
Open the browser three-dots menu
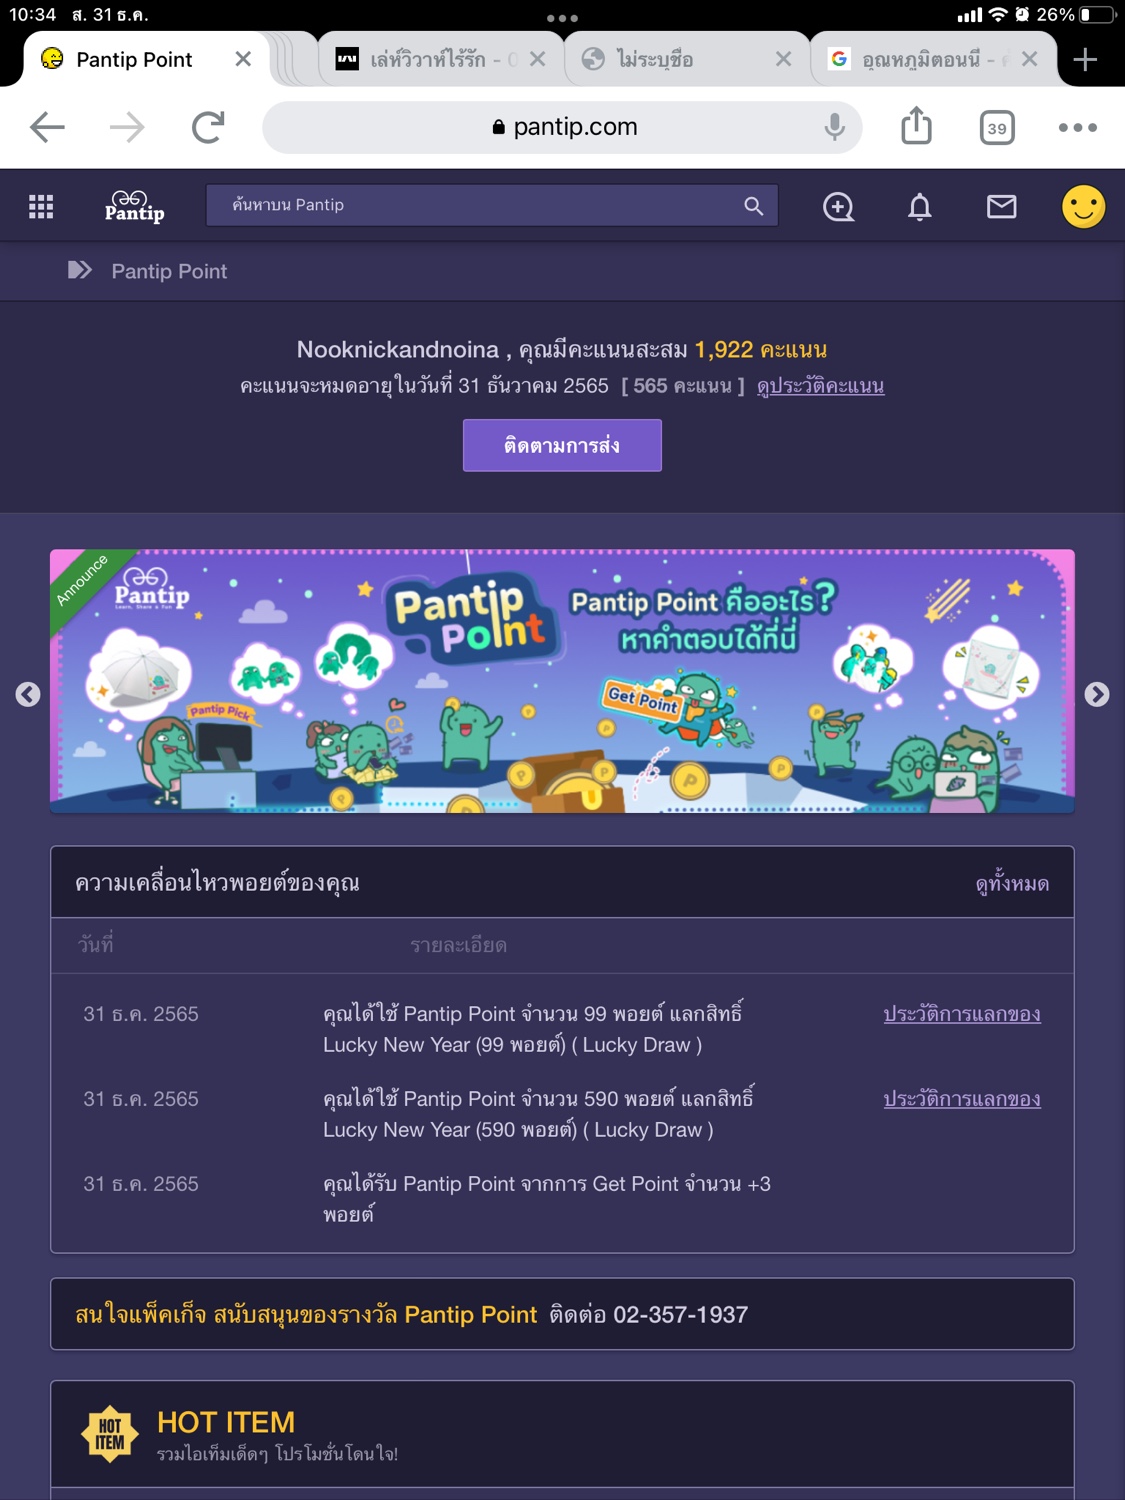click(x=1077, y=127)
